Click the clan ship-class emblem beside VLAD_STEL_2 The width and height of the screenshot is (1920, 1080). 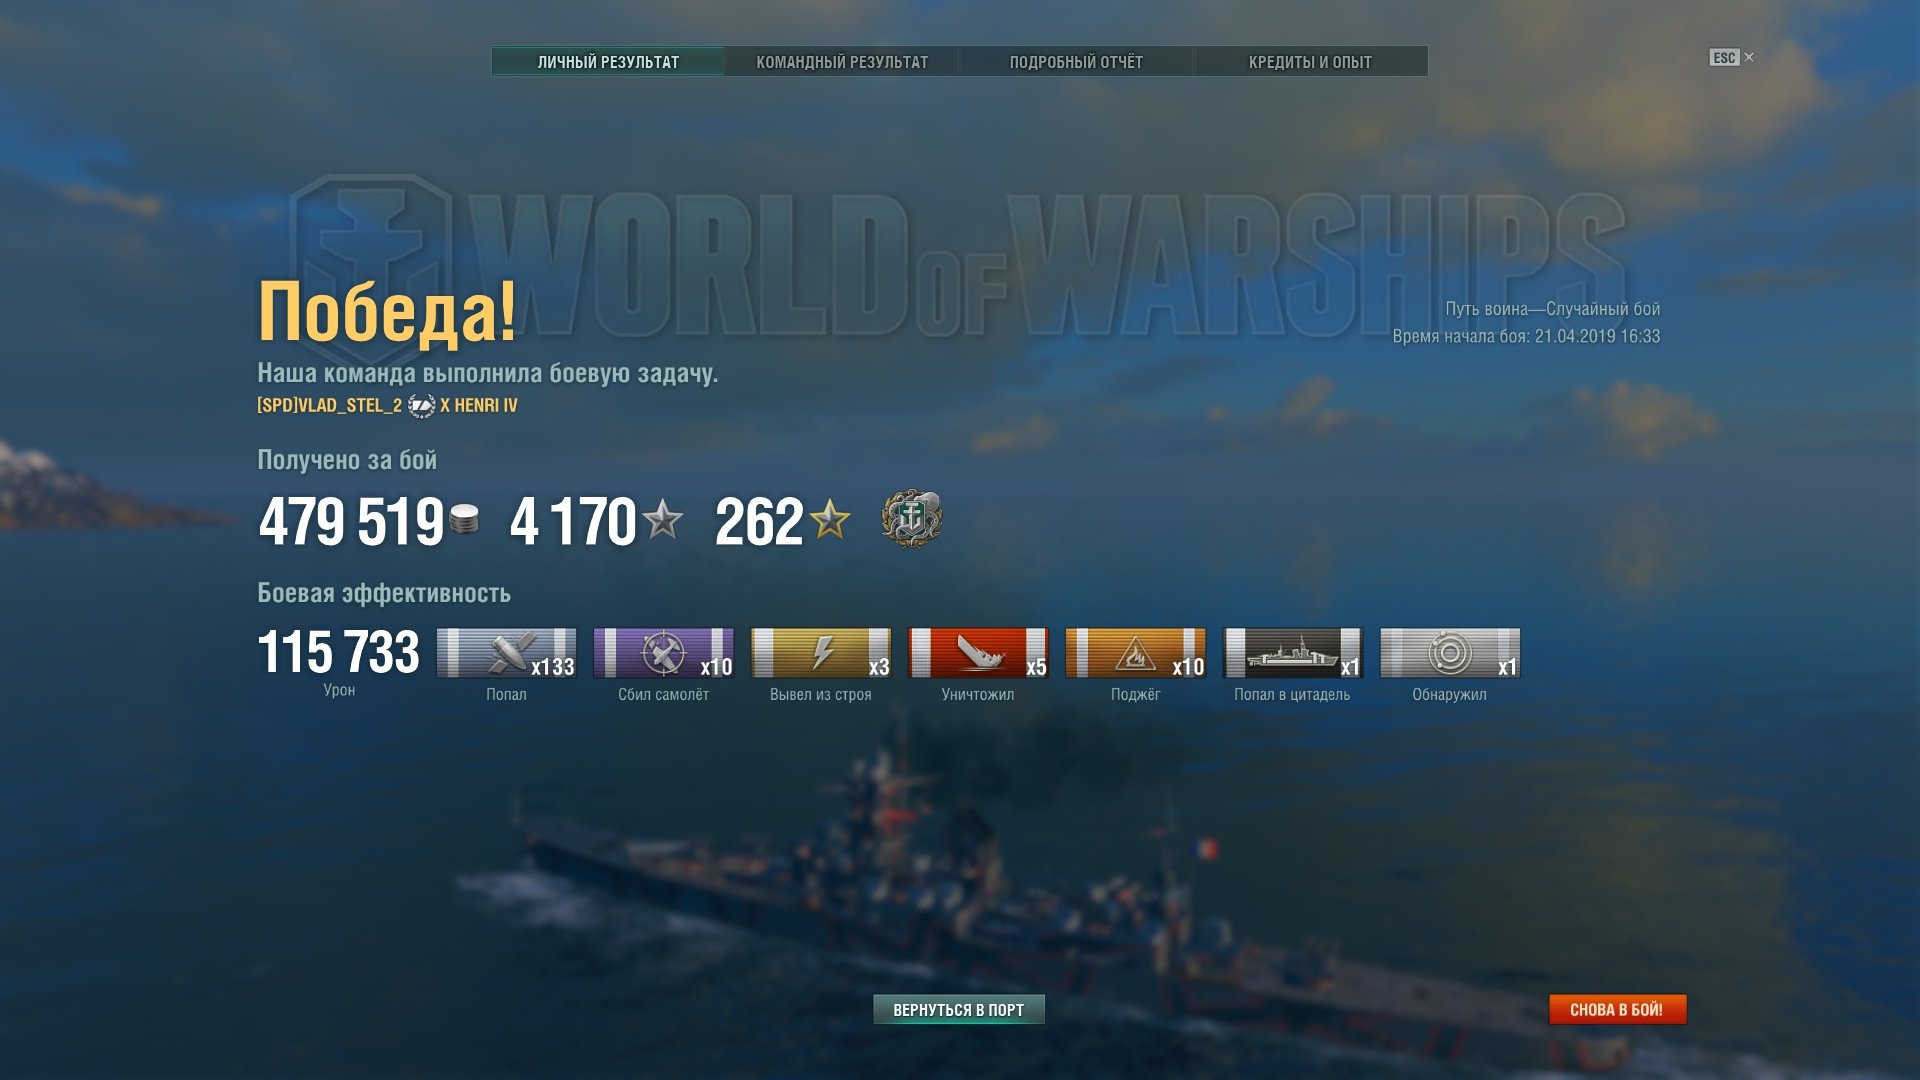tap(421, 405)
